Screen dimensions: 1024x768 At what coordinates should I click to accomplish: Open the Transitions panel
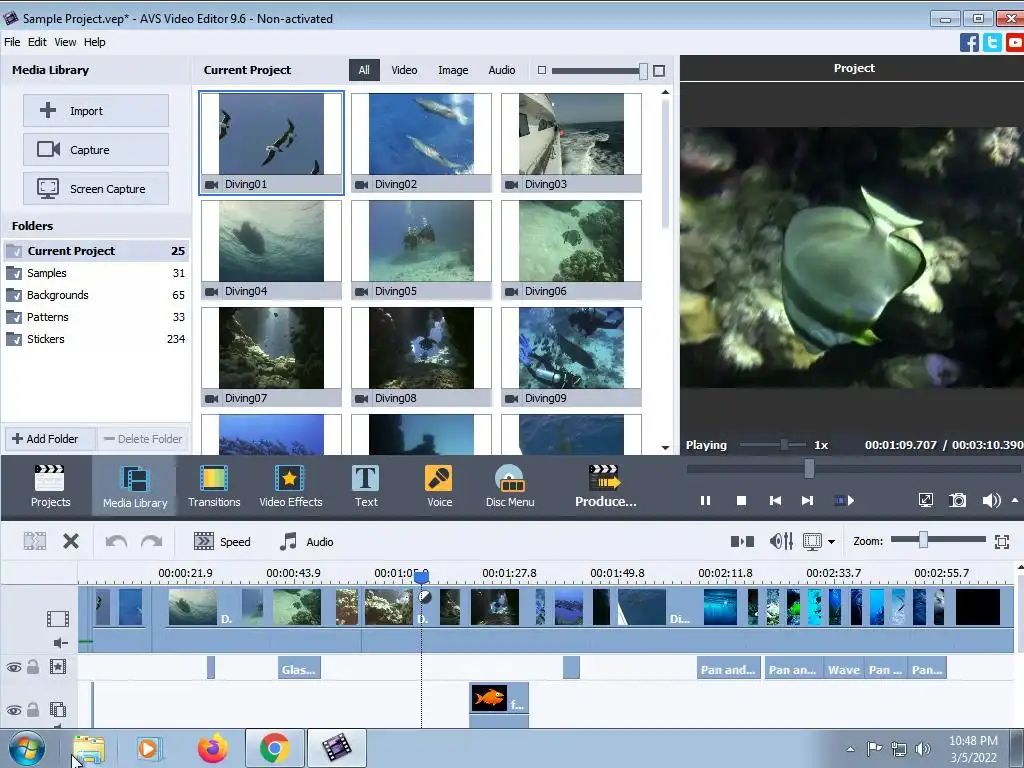click(214, 485)
